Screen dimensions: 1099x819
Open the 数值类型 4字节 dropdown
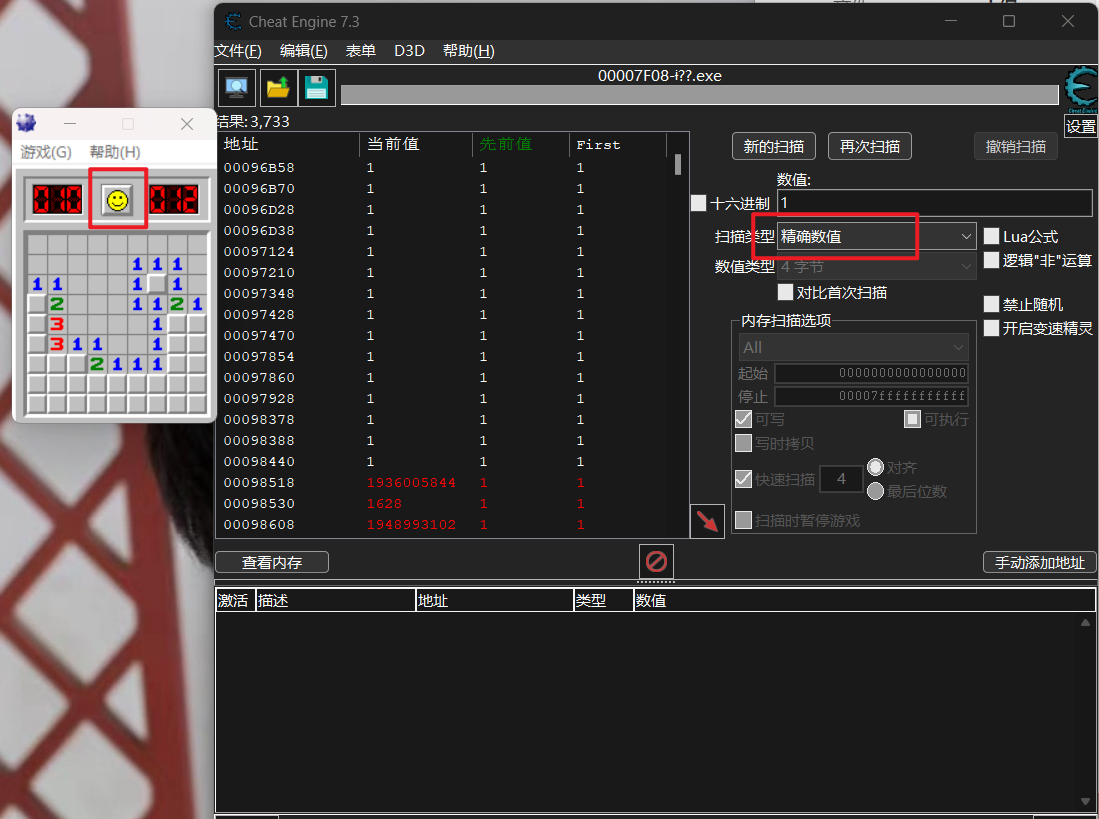pos(876,267)
